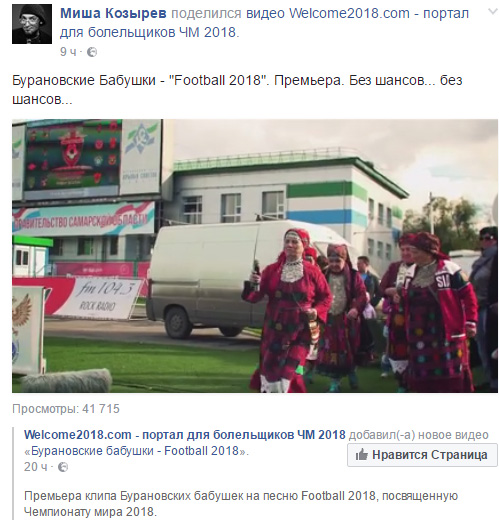Click the globe privacy icon next to 9 ч
This screenshot has height=528, width=499.
point(92,52)
